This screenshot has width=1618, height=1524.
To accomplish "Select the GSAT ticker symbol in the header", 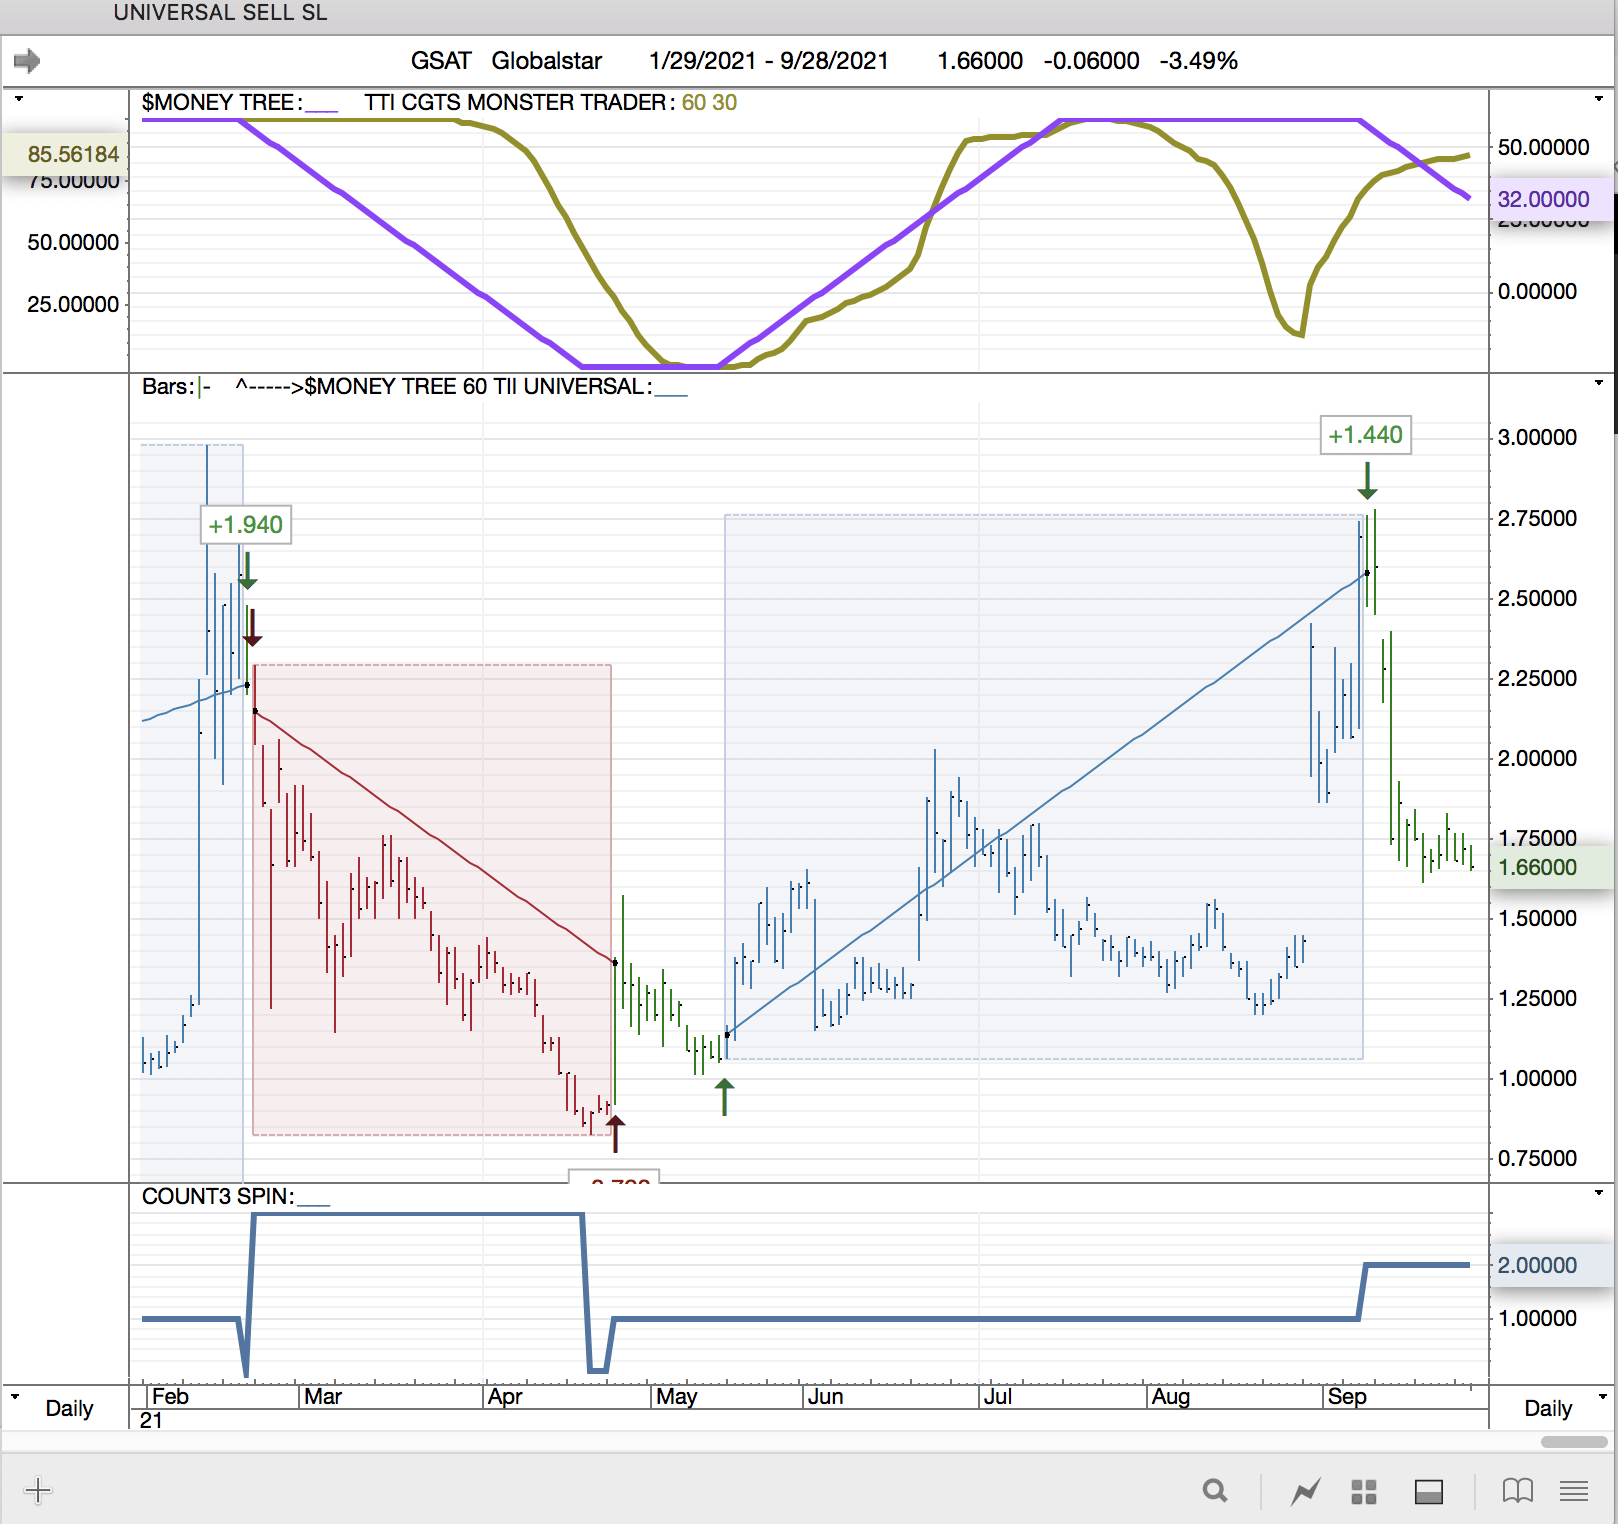I will (440, 61).
